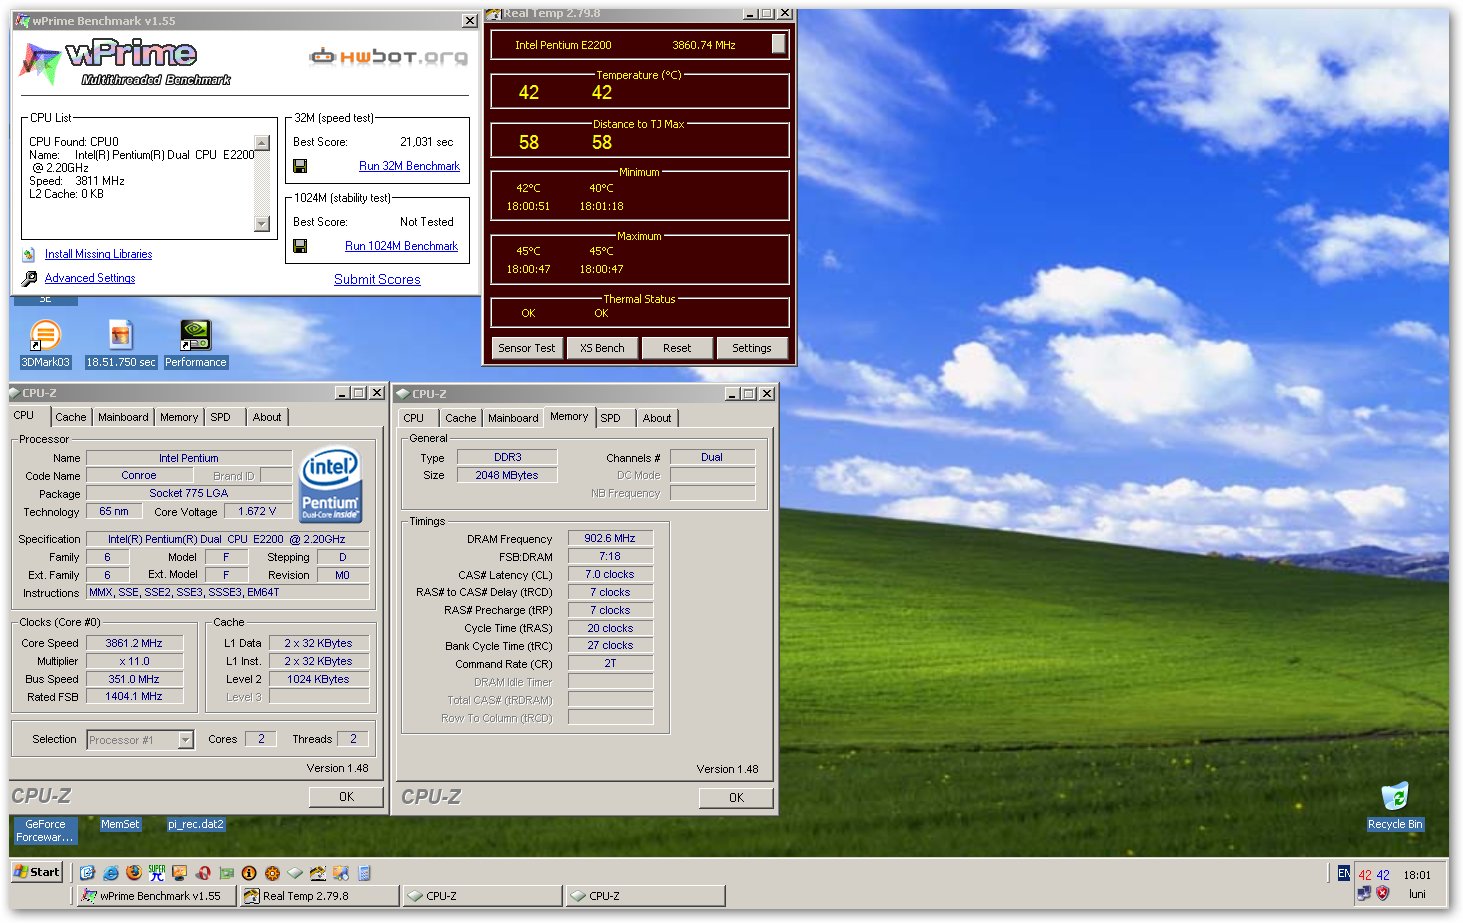The image size is (1463, 923).
Task: Launch CPU-Z from the quick launch bar
Action: point(295,873)
